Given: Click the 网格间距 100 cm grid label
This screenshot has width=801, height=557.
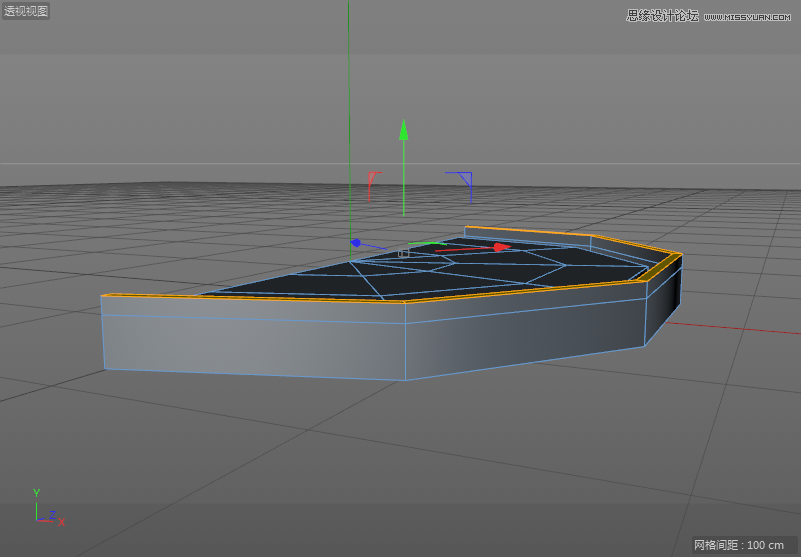Looking at the screenshot, I should coord(738,545).
